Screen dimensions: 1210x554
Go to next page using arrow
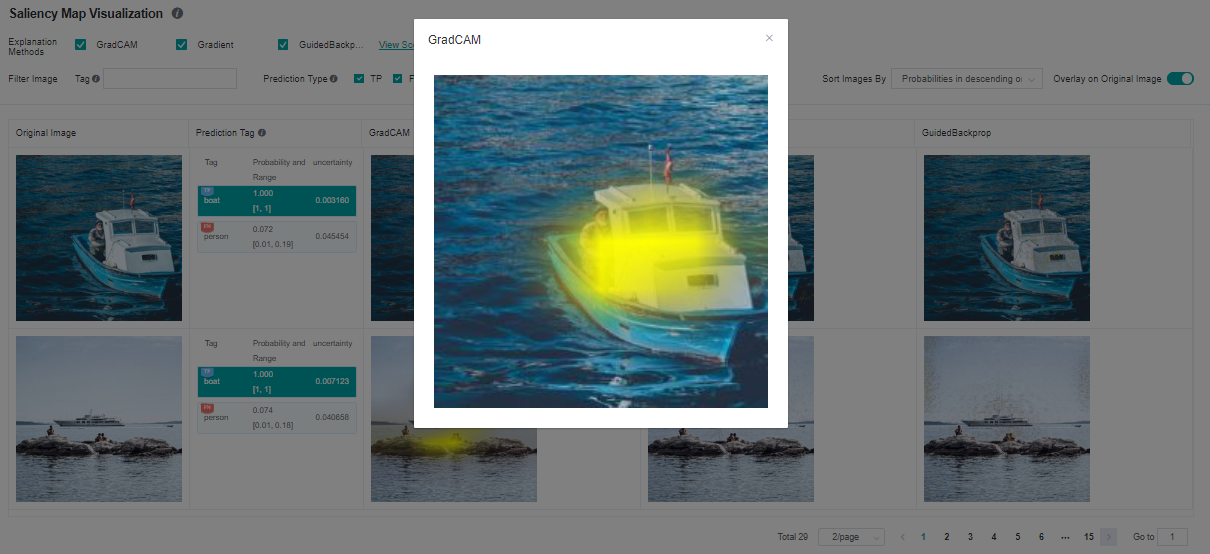coord(1108,537)
